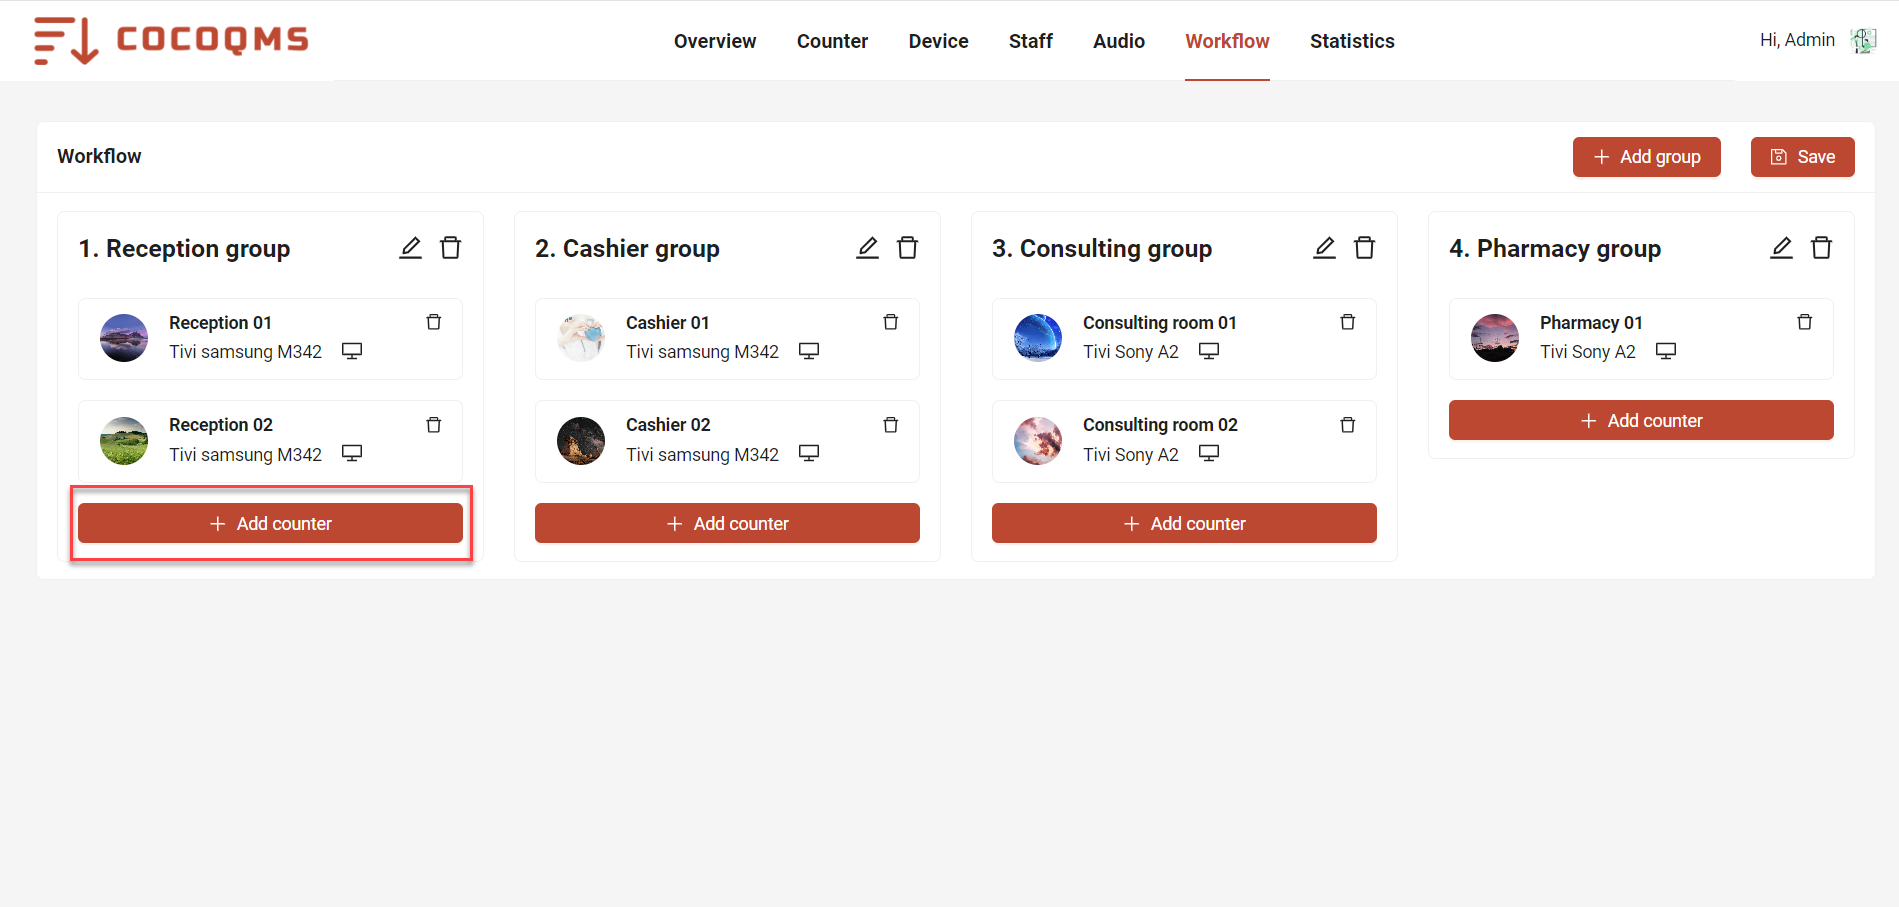Remove Pharmacy 01 counter
This screenshot has width=1899, height=907.
[1805, 322]
